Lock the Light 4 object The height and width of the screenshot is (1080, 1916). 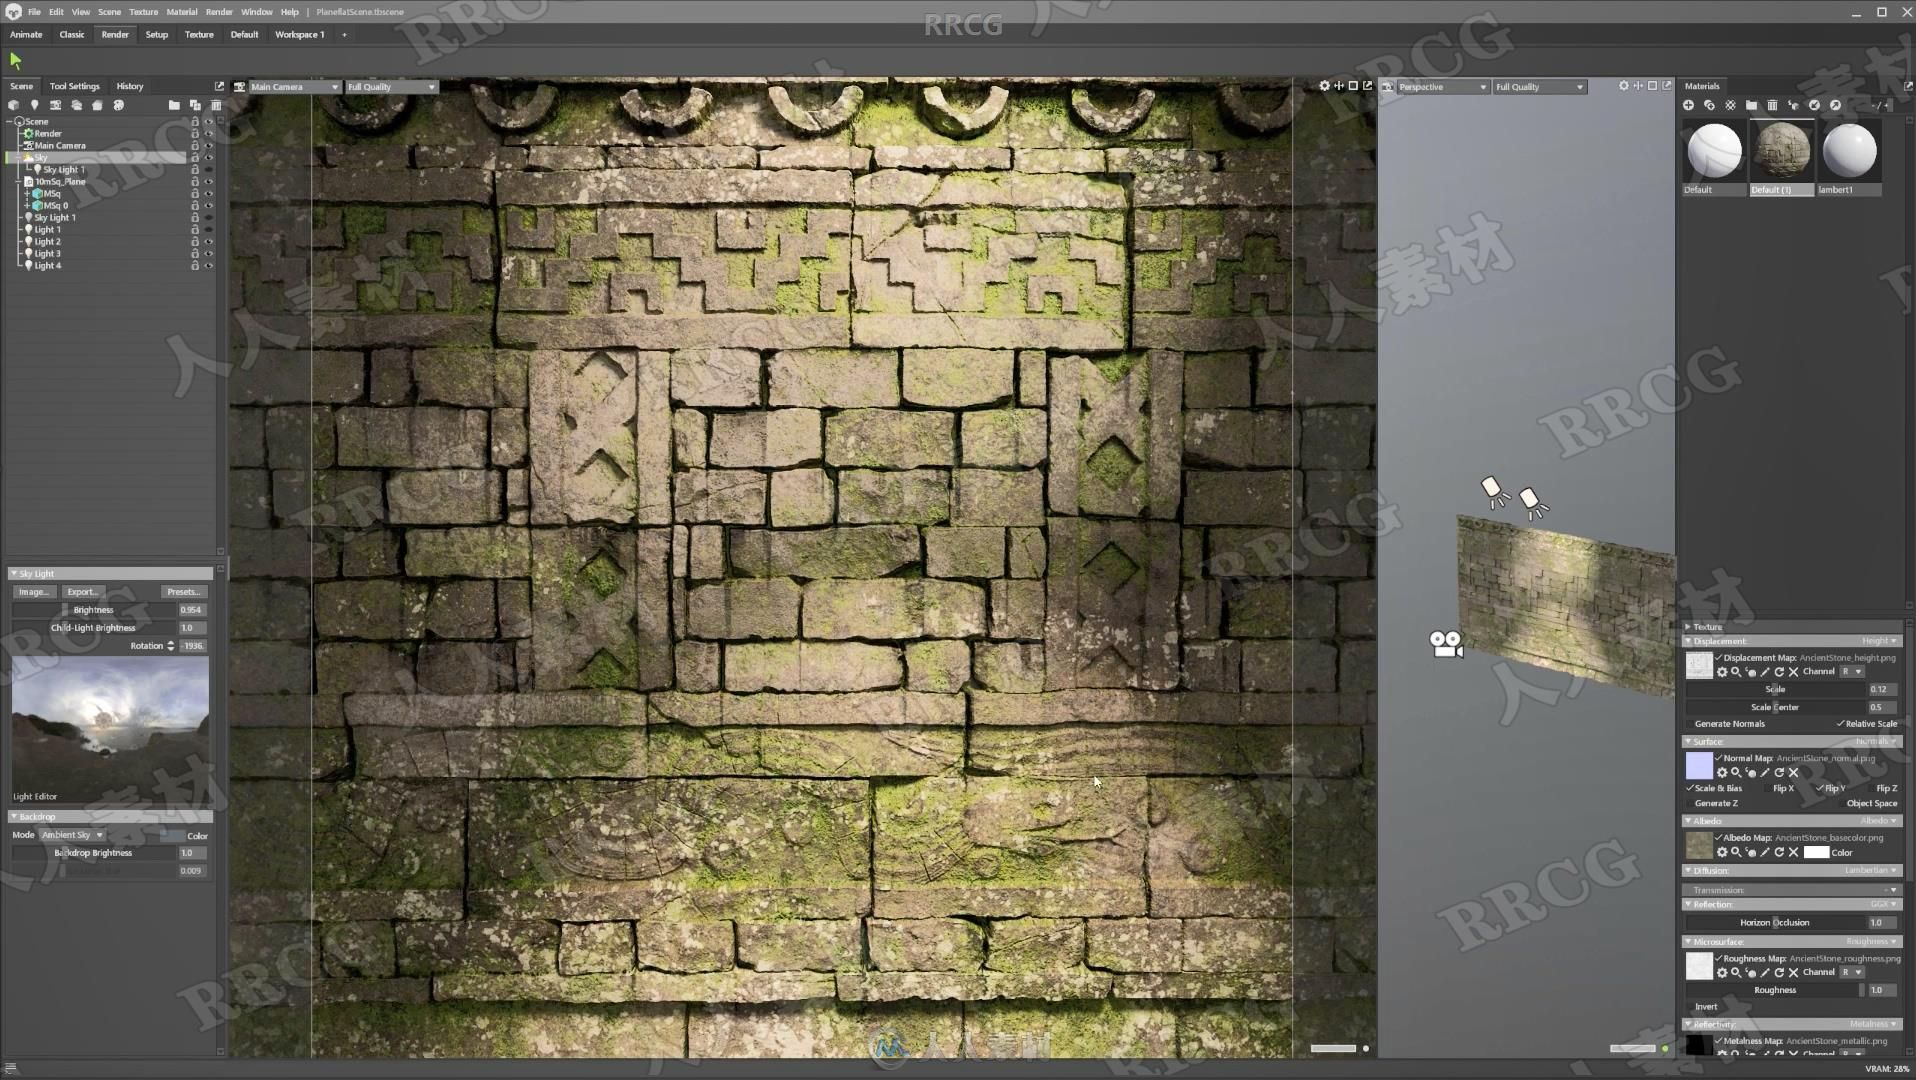pos(195,266)
